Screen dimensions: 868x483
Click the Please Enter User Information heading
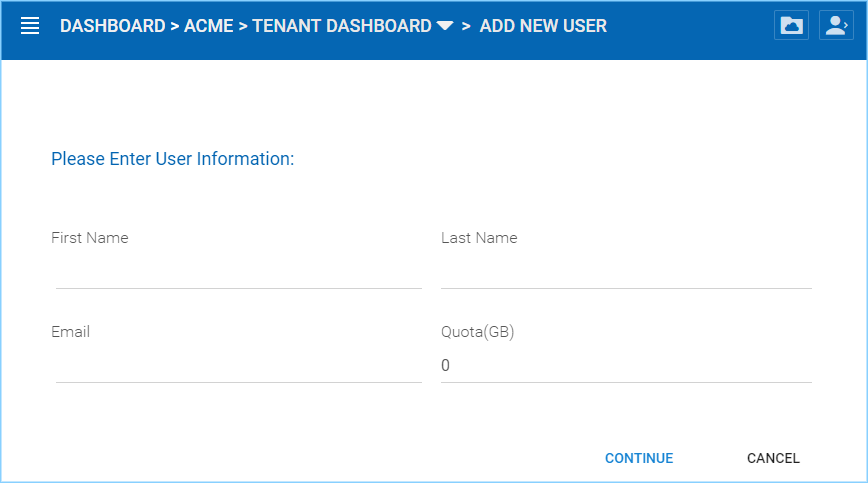tap(173, 159)
